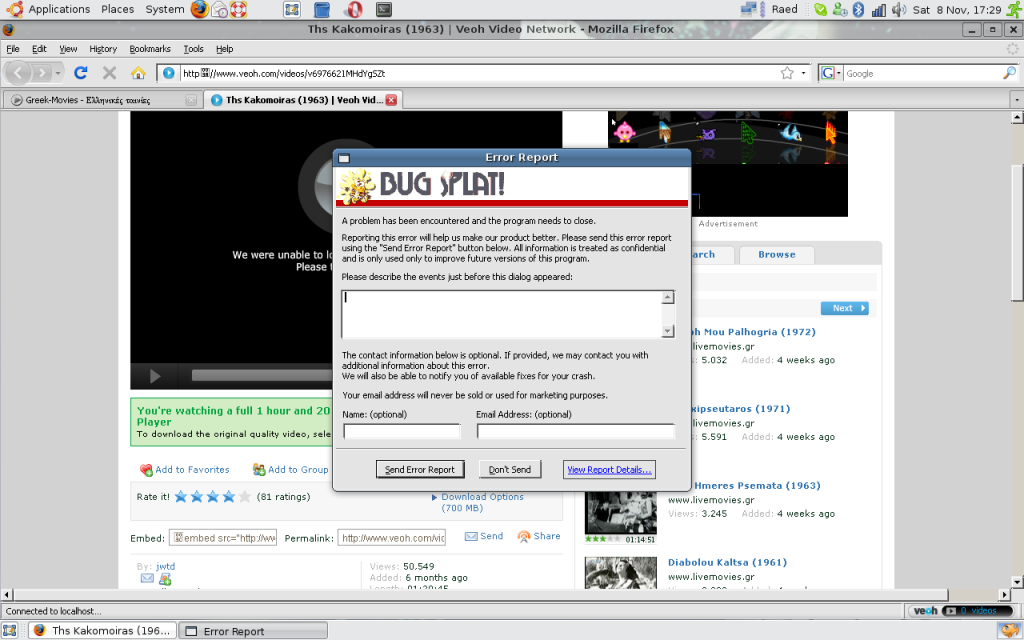This screenshot has height=640, width=1024.
Task: Open the search engine dropdown next to Google
Action: pos(831,73)
